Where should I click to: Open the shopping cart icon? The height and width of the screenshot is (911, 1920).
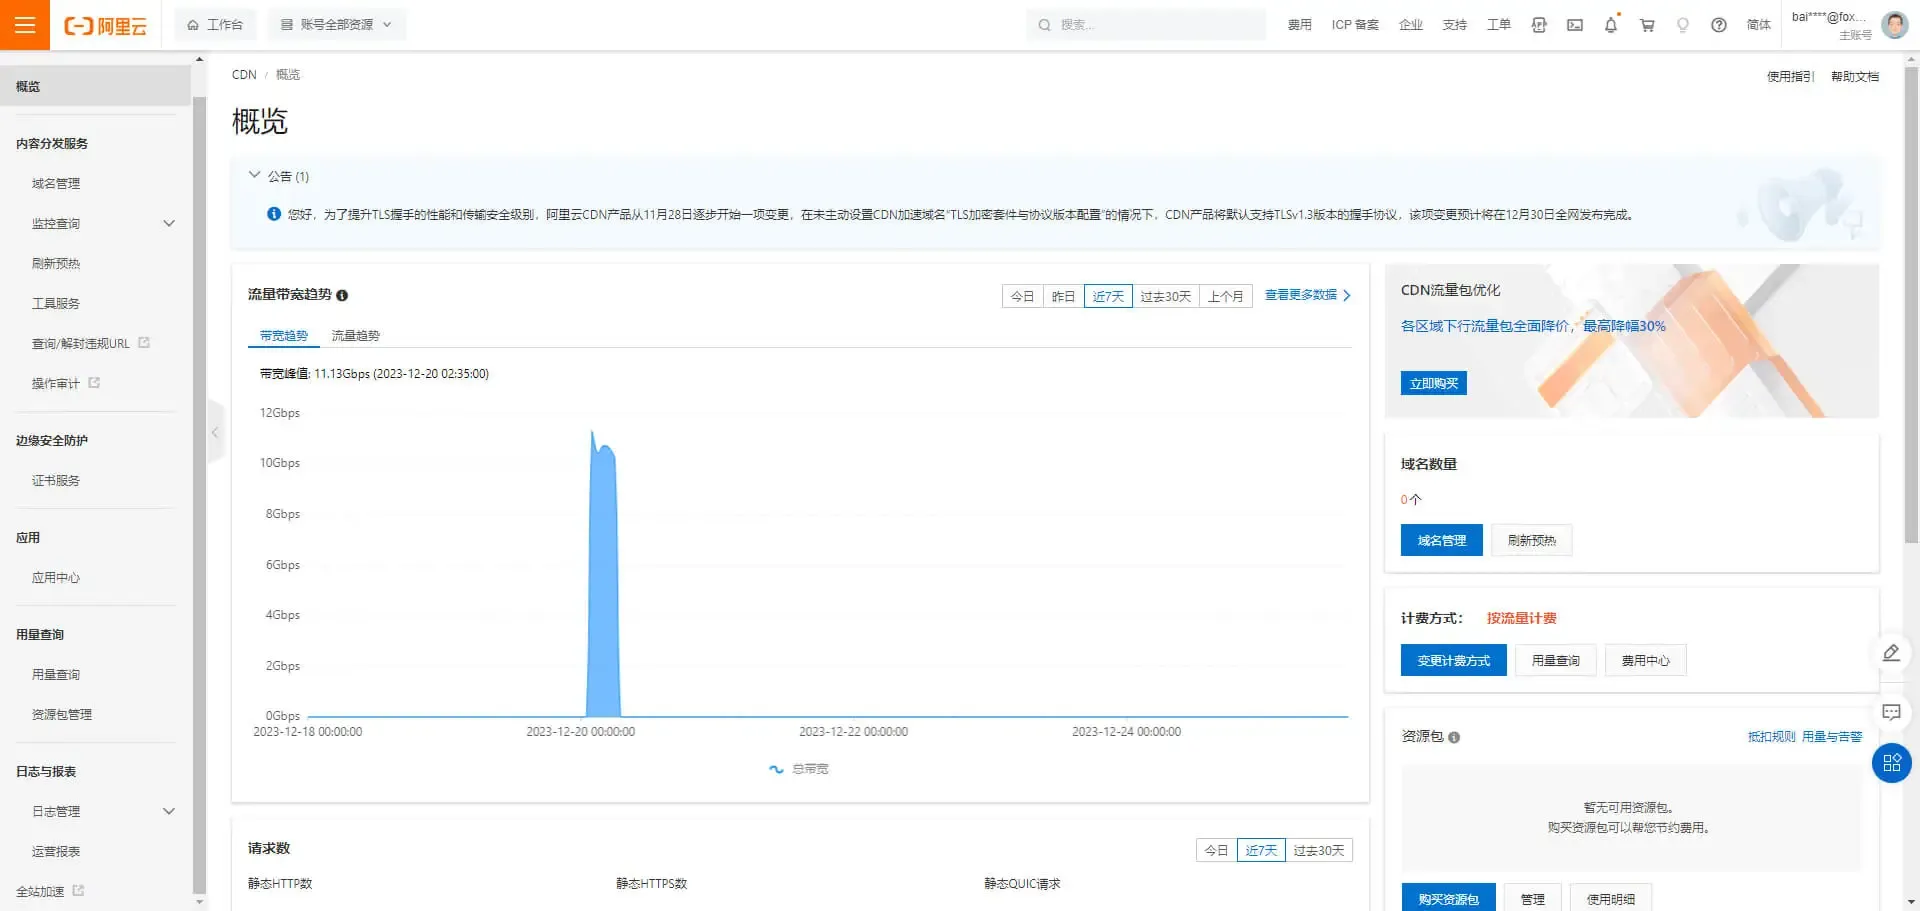tap(1647, 25)
